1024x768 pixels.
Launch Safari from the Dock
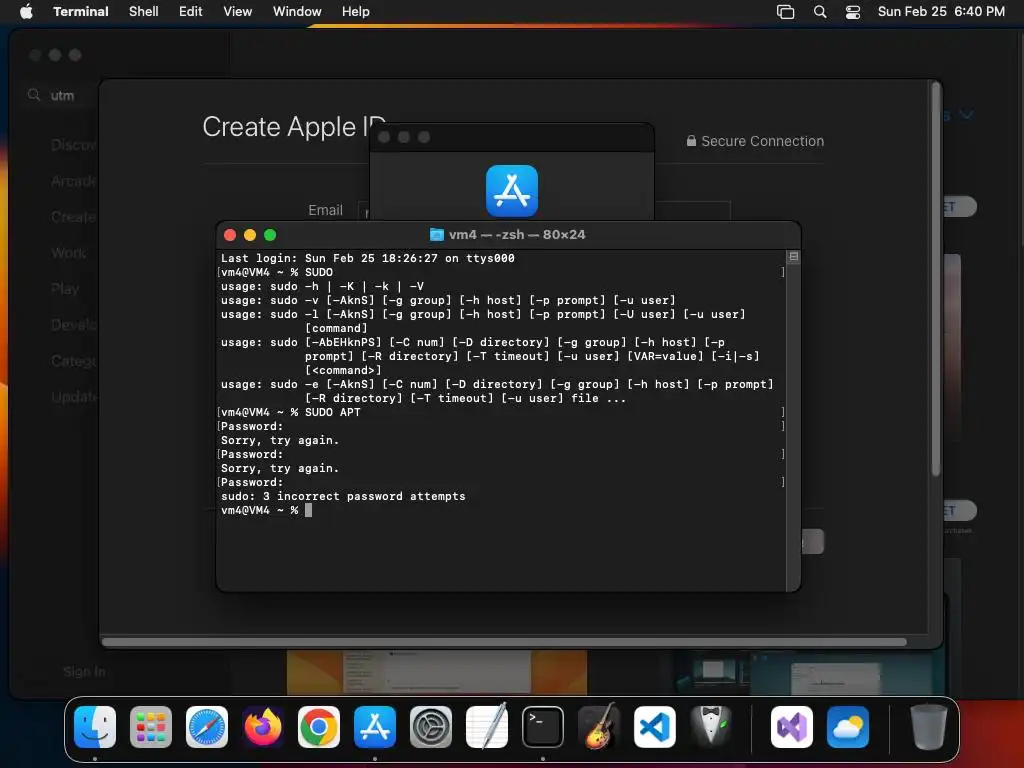(207, 727)
